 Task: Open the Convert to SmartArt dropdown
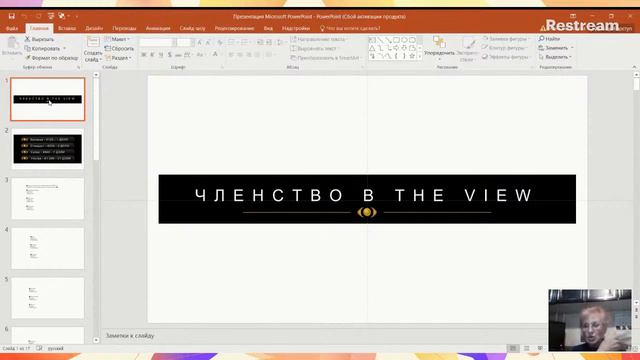click(x=327, y=58)
